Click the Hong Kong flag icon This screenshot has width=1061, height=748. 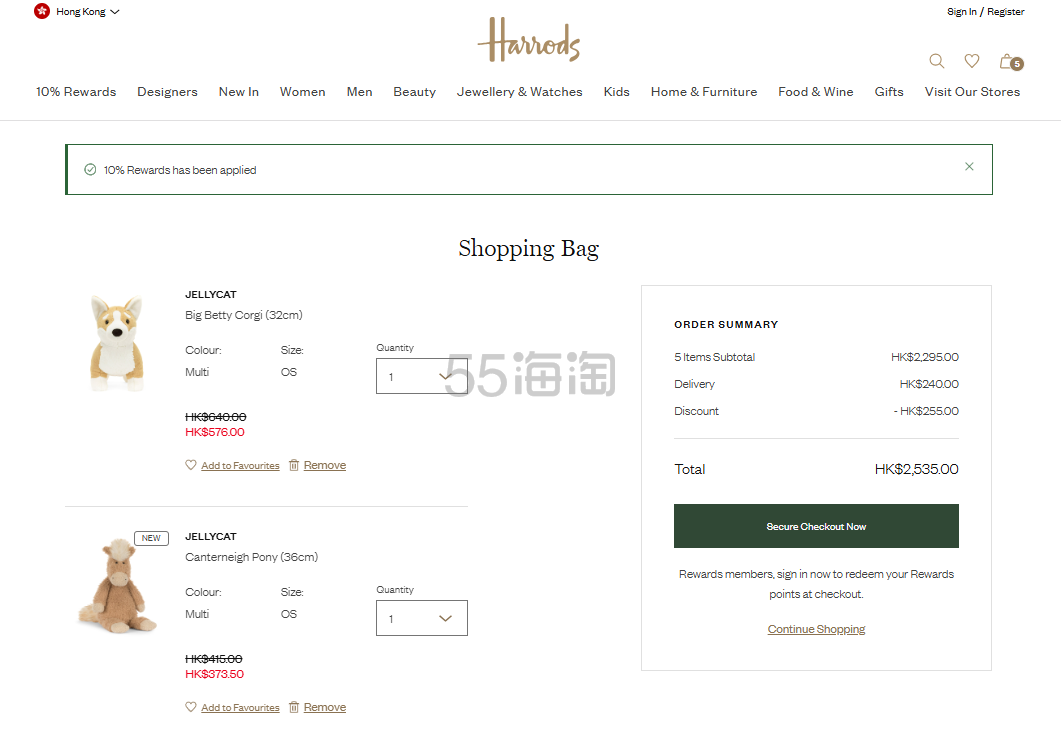[x=42, y=12]
